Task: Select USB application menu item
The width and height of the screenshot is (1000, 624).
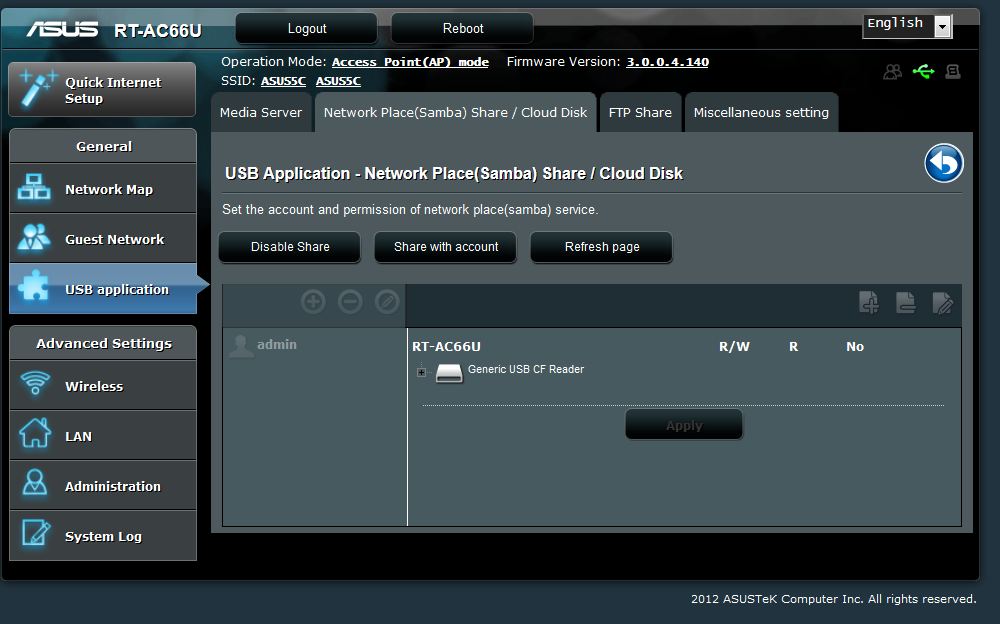Action: 103,288
